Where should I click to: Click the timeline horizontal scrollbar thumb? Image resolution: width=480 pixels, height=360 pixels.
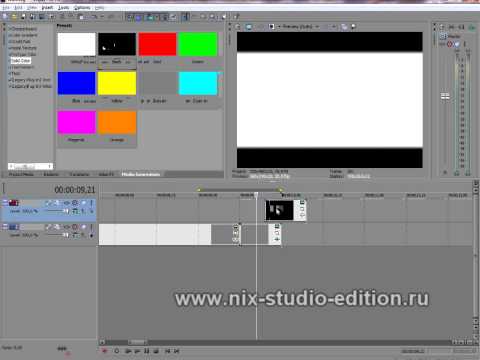[x=138, y=342]
